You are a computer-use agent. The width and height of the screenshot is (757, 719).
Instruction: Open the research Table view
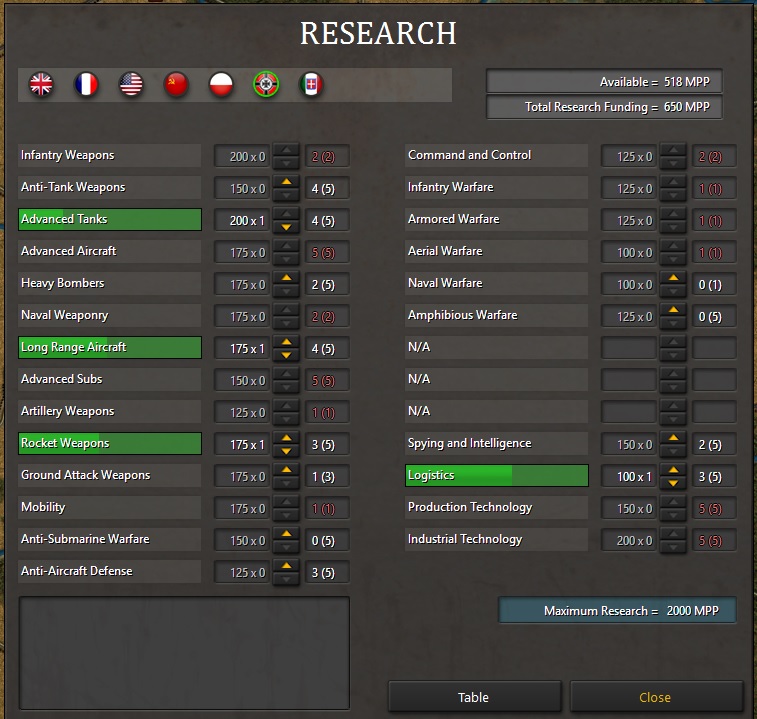coord(474,697)
